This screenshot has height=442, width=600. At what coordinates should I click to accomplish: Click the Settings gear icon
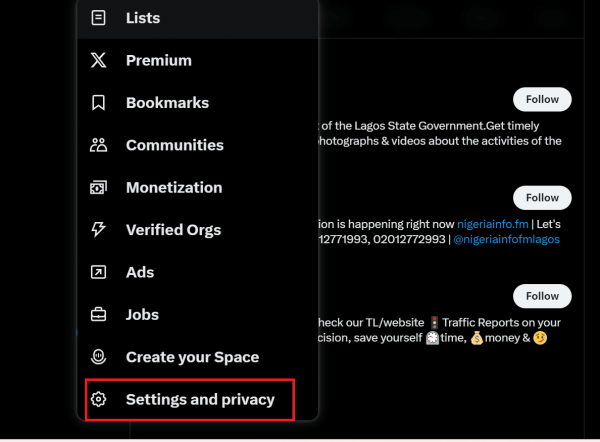tap(98, 399)
